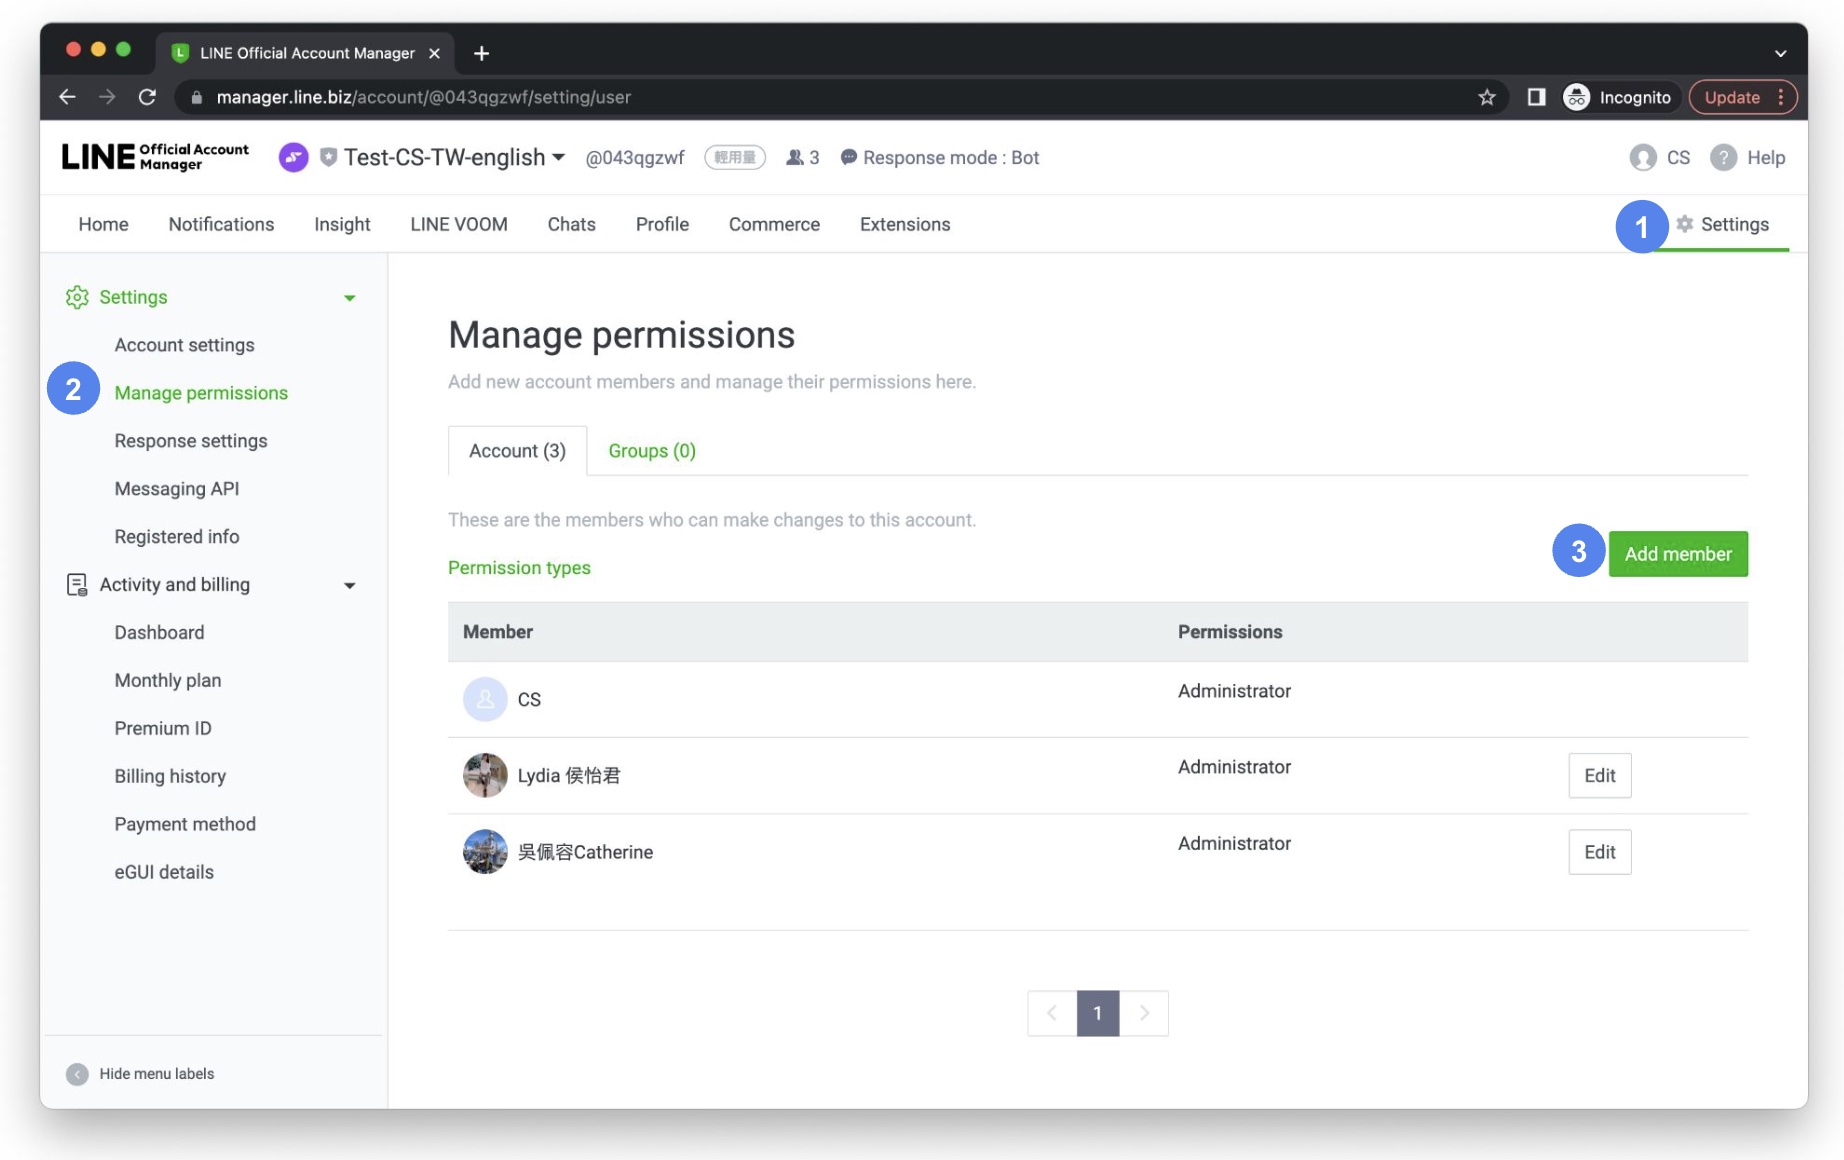The height and width of the screenshot is (1160, 1844).
Task: Collapse menu labels with Hide menu labels control
Action: click(x=141, y=1073)
